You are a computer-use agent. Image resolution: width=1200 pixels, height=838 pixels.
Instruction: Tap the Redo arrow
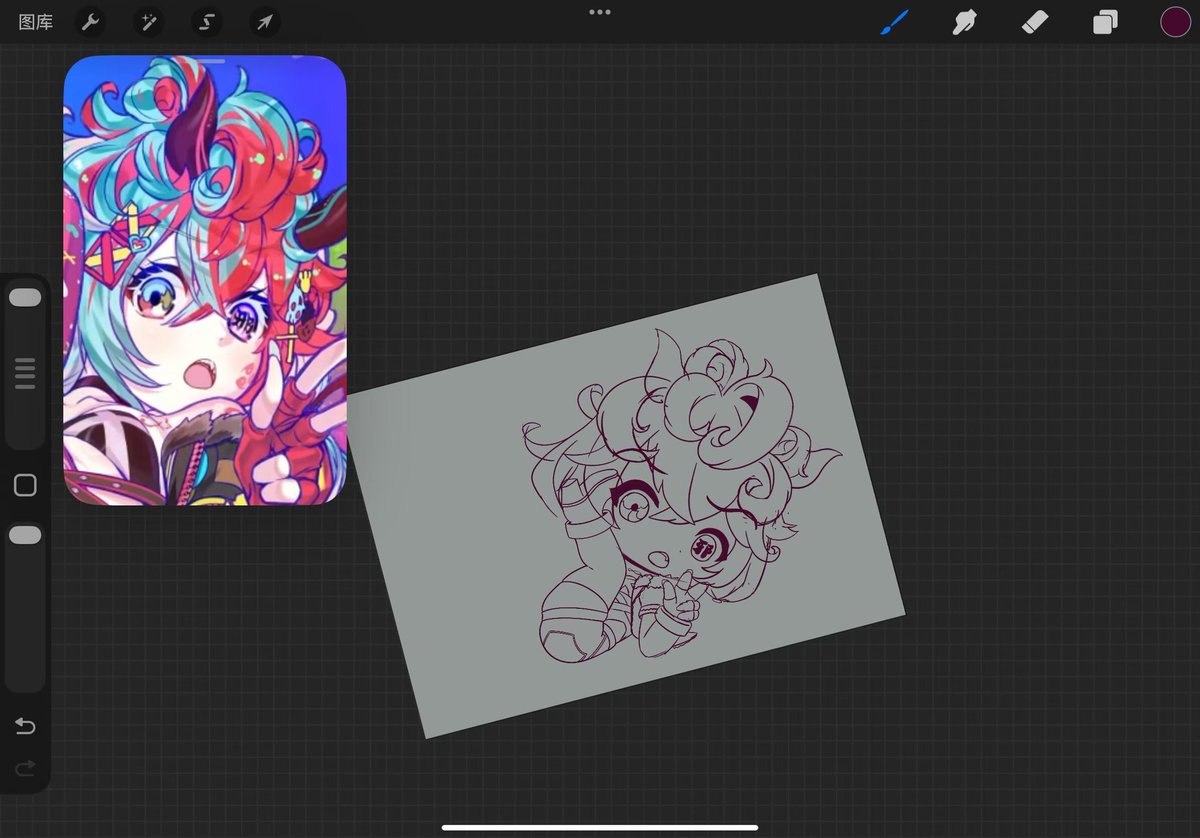pos(25,768)
